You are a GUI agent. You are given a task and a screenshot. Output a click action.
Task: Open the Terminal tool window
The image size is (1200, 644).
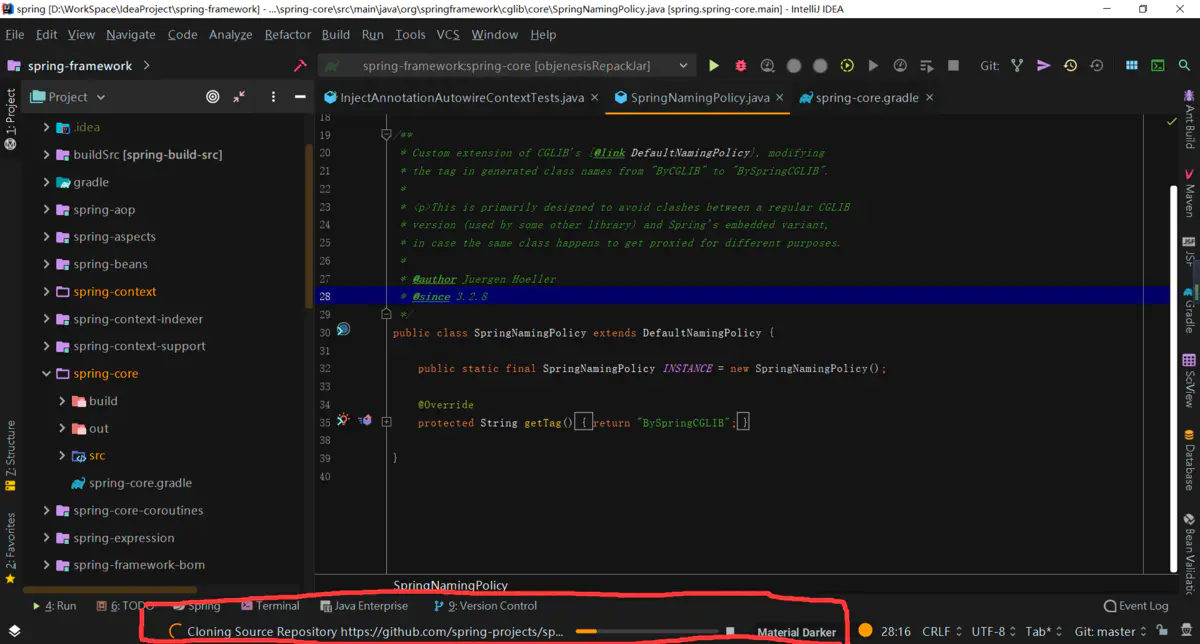(x=270, y=605)
